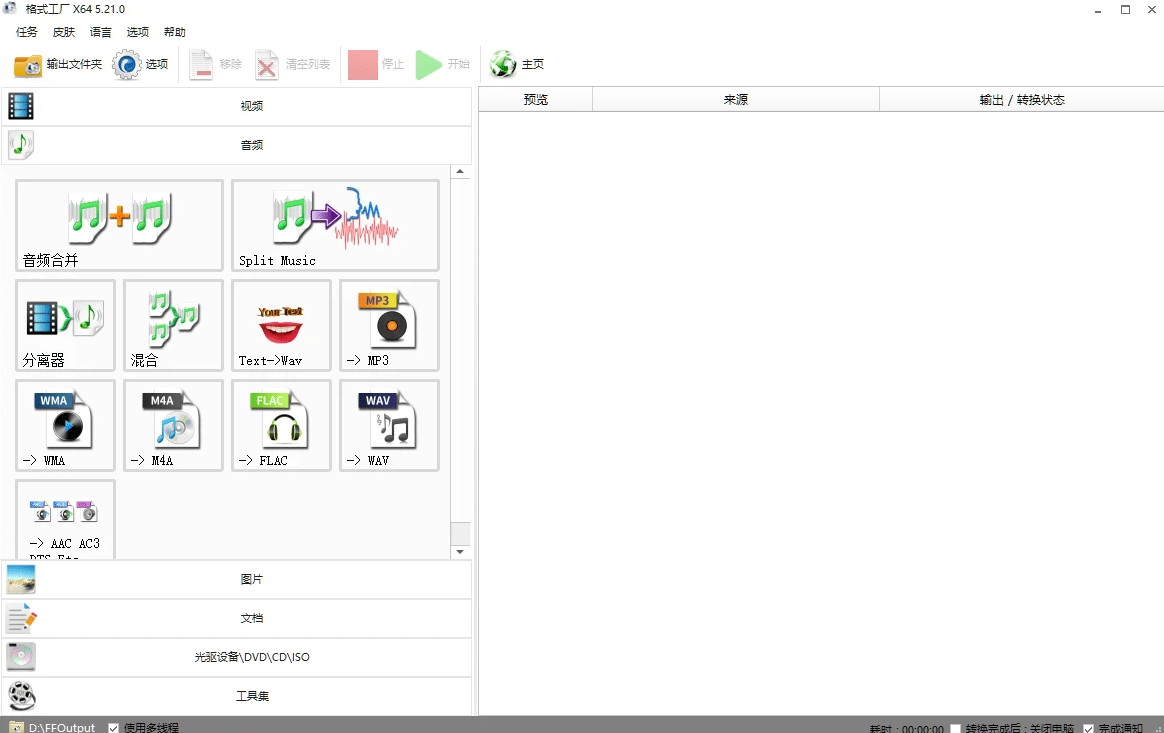Open the 分离器 separator tile
This screenshot has height=733, width=1164.
click(65, 325)
